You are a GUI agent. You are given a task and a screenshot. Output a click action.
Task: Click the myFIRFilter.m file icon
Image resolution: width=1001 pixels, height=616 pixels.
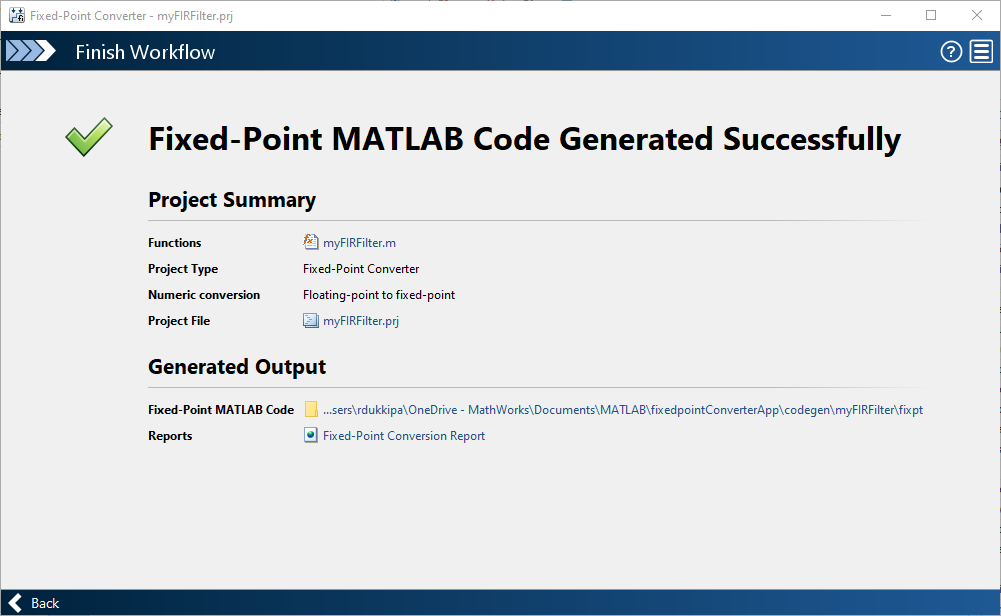point(311,242)
